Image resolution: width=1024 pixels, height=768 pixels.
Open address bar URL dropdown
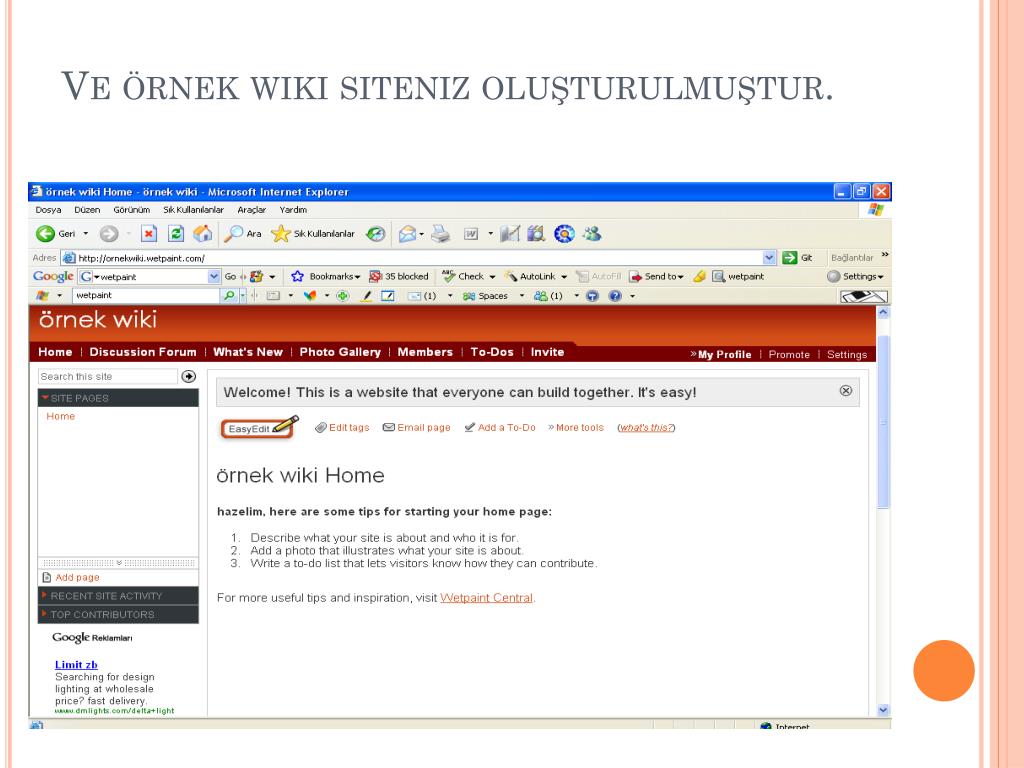tap(769, 257)
